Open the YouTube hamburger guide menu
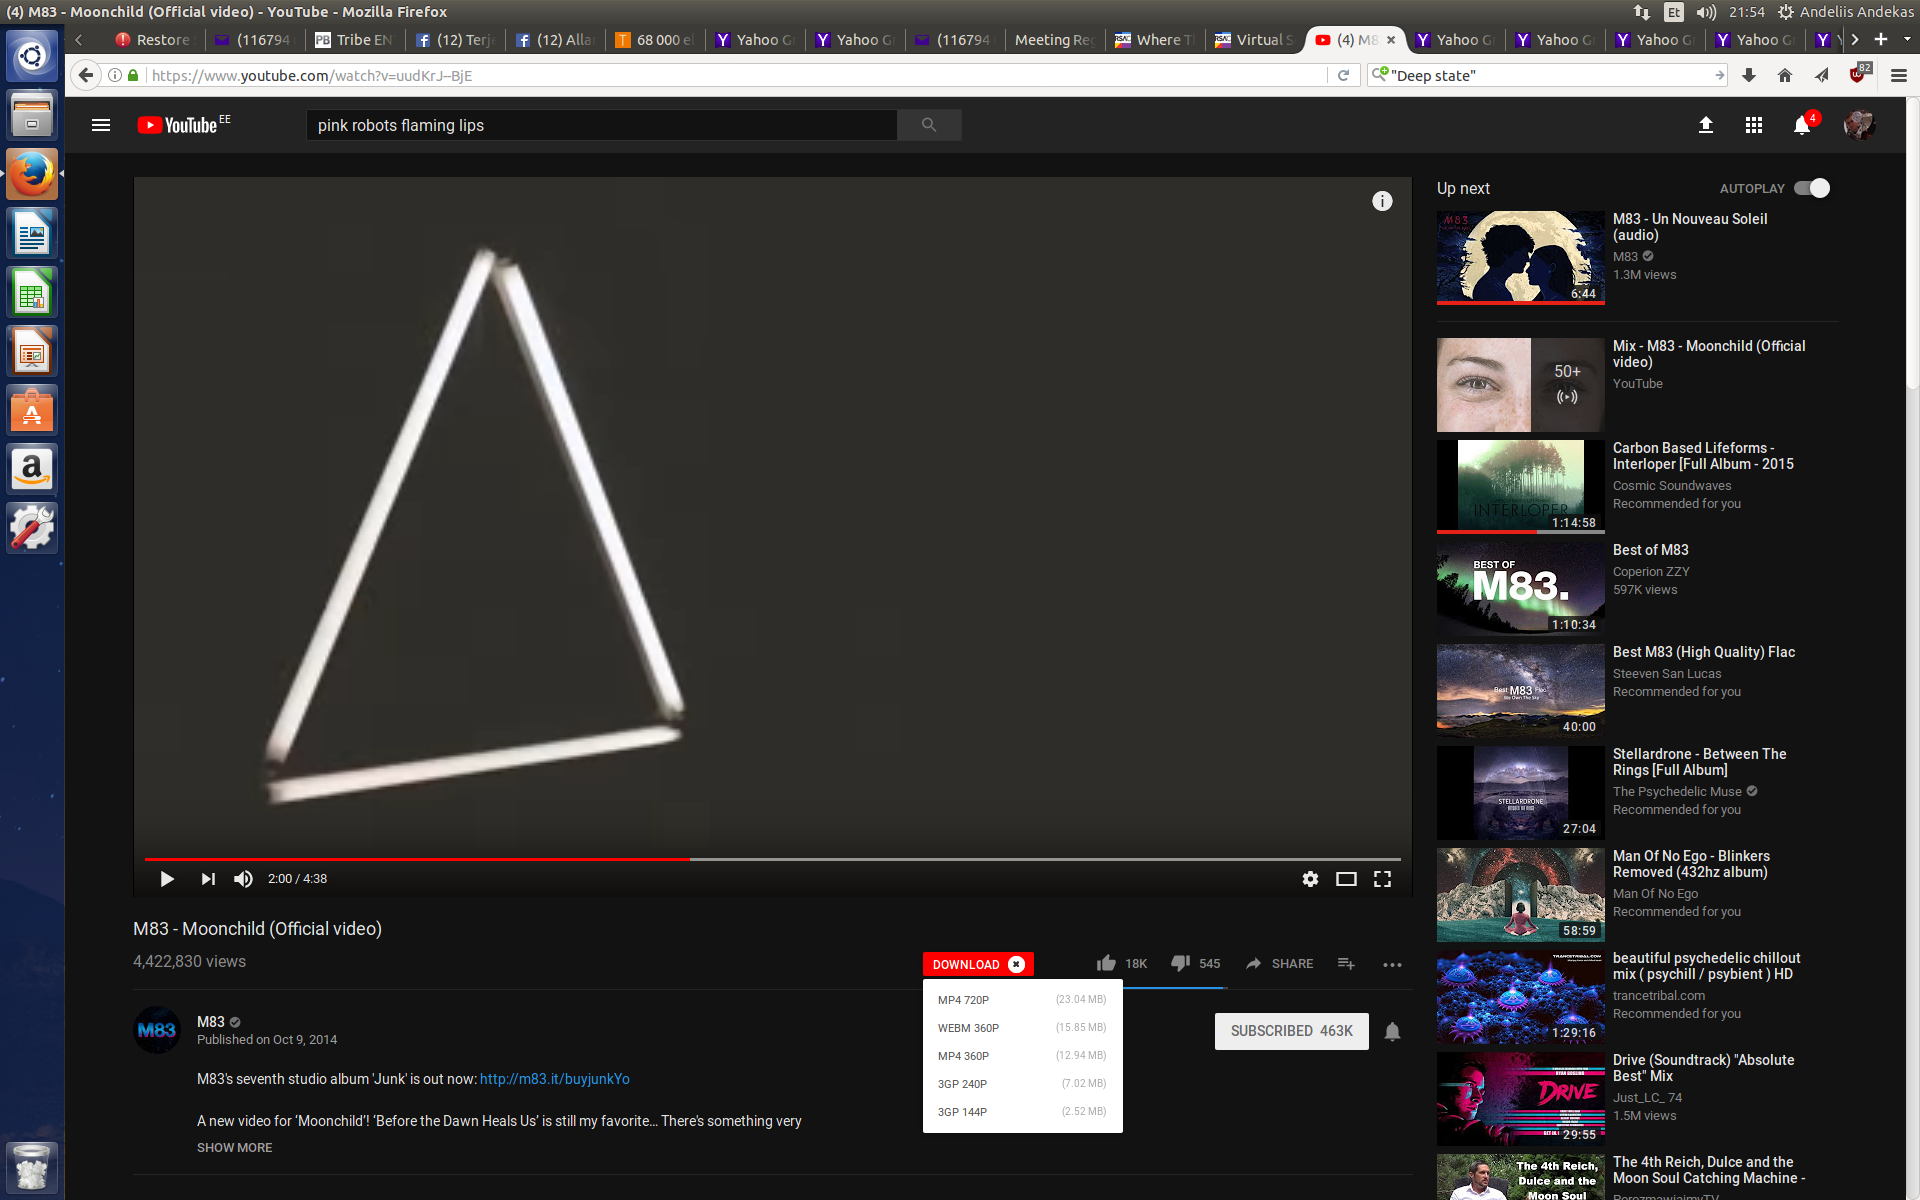 pyautogui.click(x=101, y=125)
